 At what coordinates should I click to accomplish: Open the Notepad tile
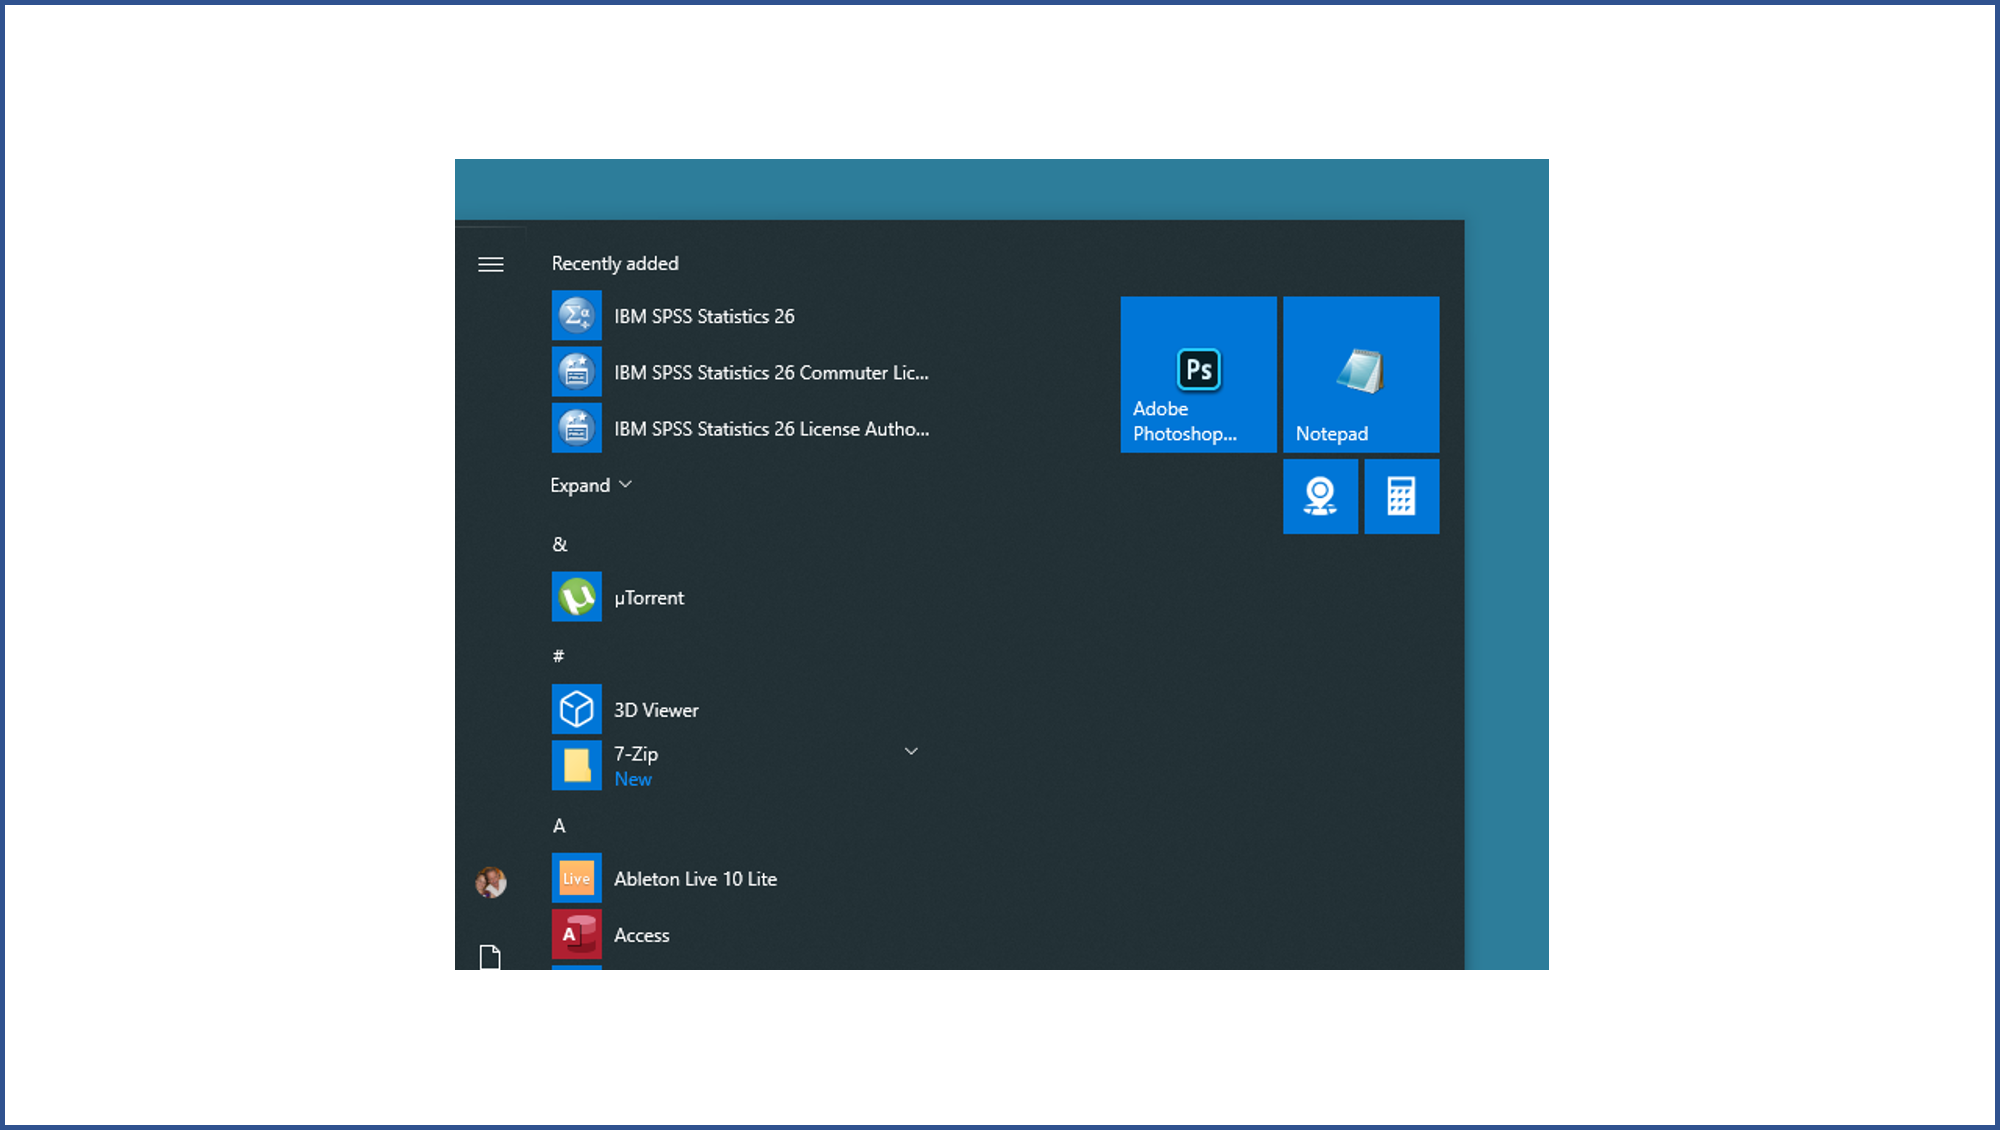pos(1360,374)
